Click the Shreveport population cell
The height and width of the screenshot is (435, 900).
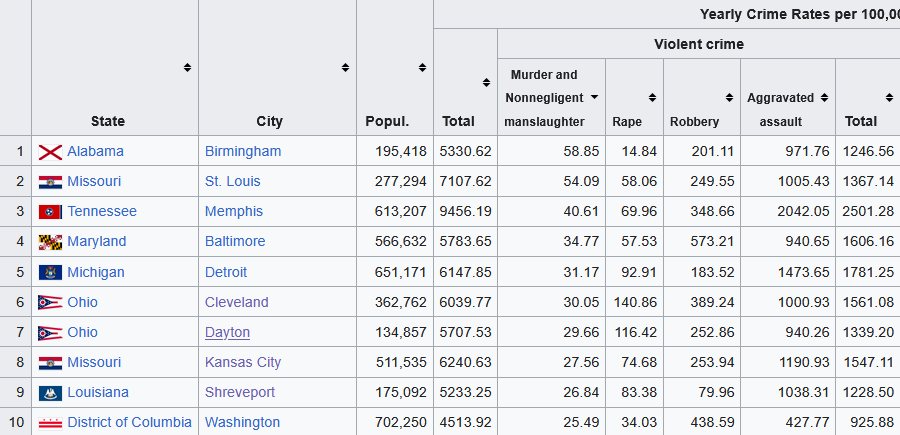[x=398, y=392]
